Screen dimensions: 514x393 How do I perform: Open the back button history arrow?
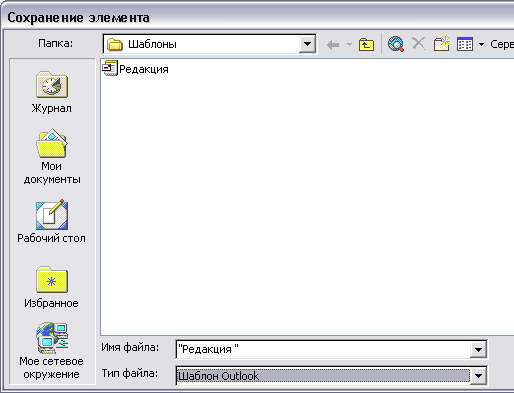(349, 44)
